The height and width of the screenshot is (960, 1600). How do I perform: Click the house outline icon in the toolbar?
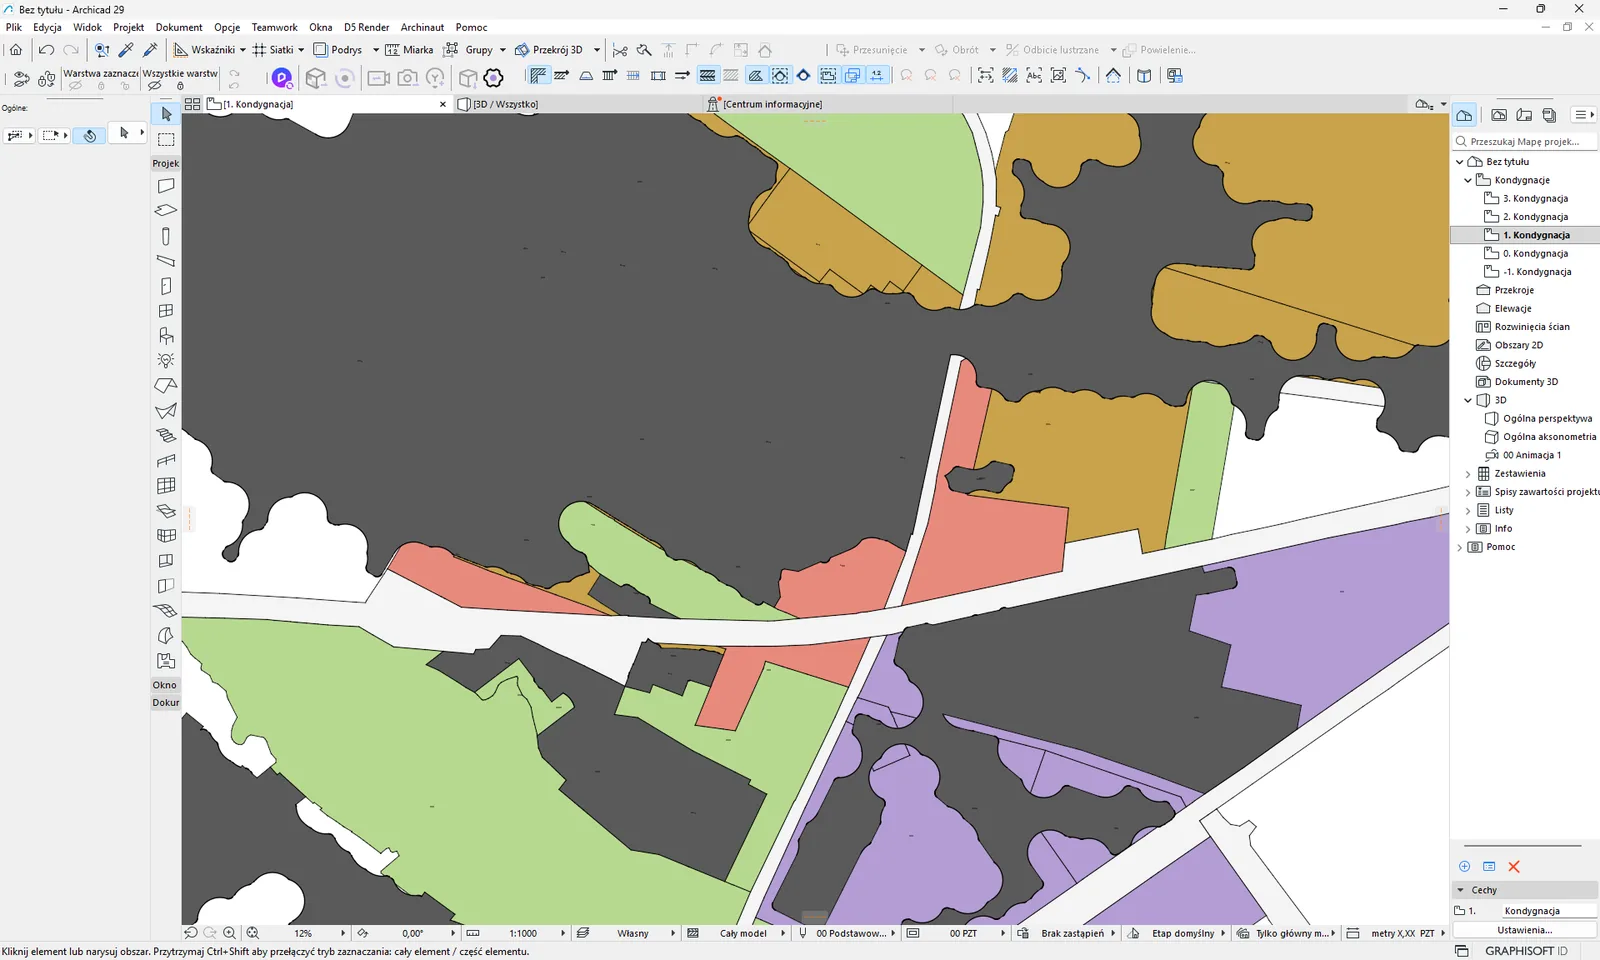point(765,50)
